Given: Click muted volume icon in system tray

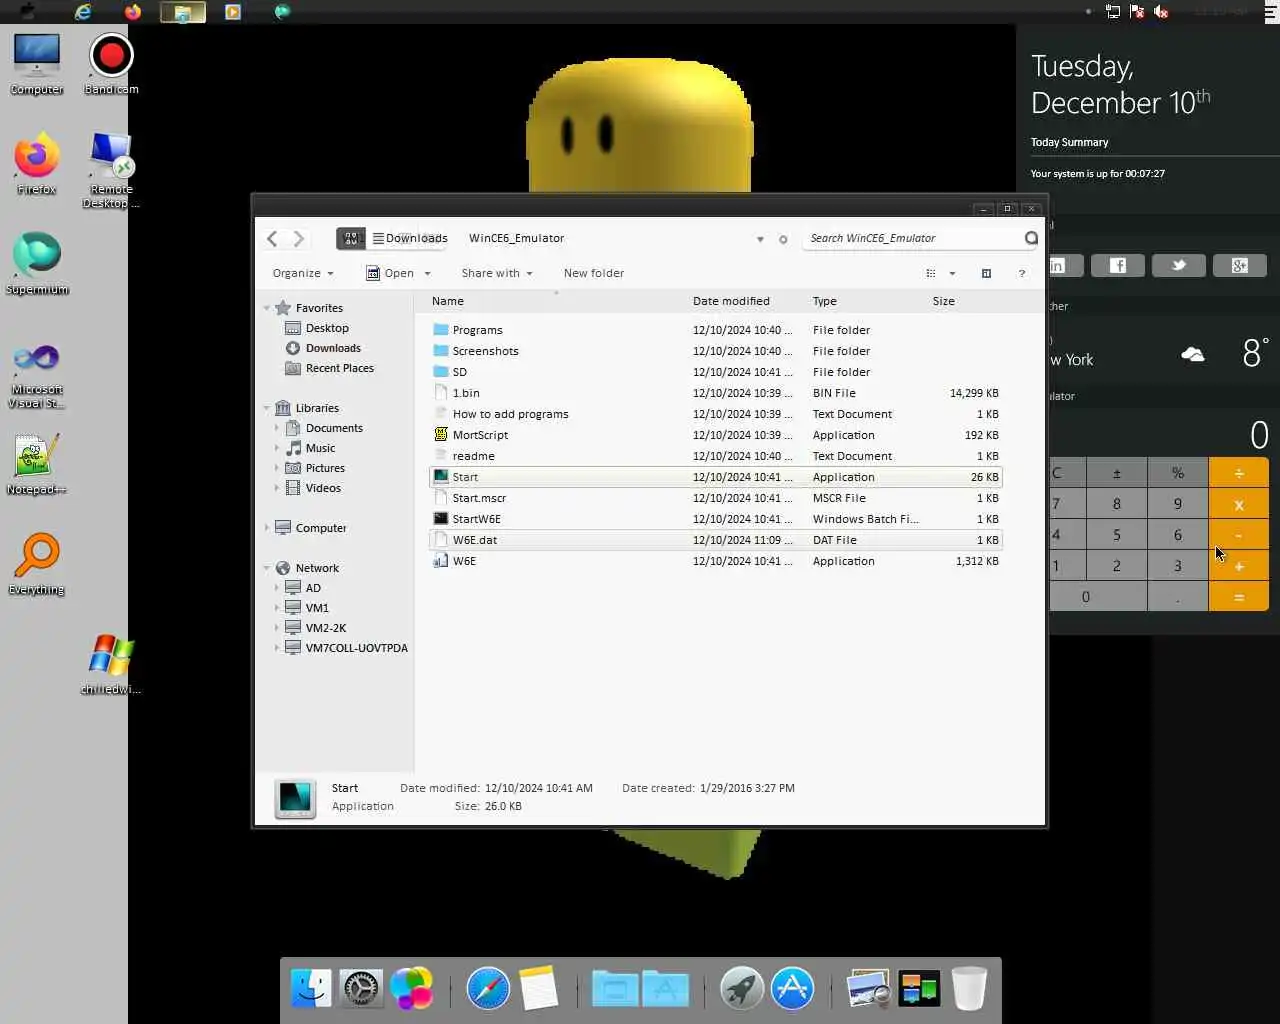Looking at the screenshot, I should pos(1161,12).
